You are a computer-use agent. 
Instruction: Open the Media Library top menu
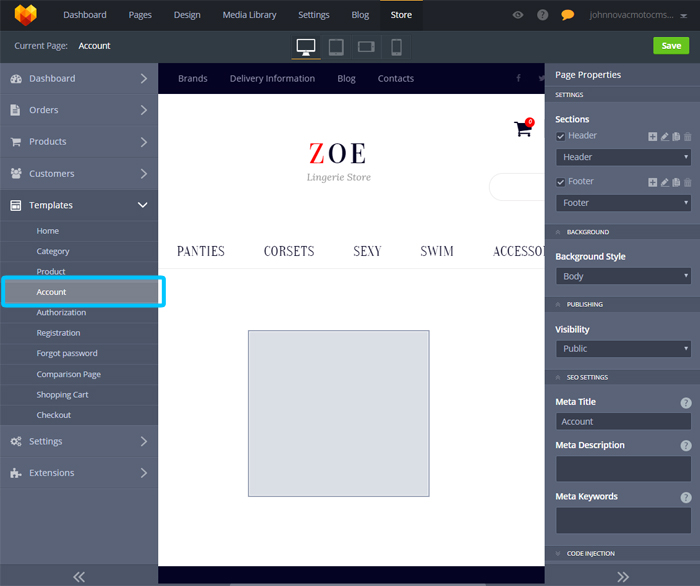coord(250,15)
